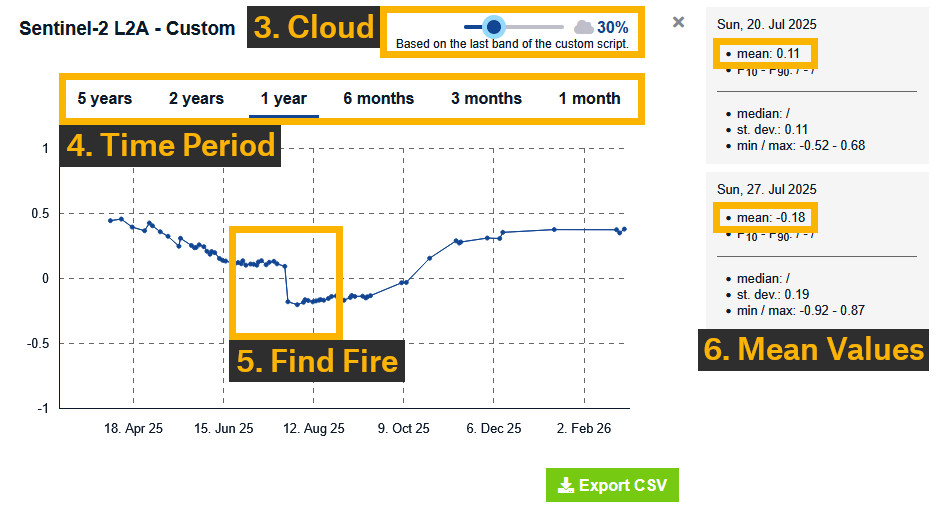This screenshot has height=518, width=936.
Task: Switch to the 1 year tab
Action: click(x=284, y=98)
